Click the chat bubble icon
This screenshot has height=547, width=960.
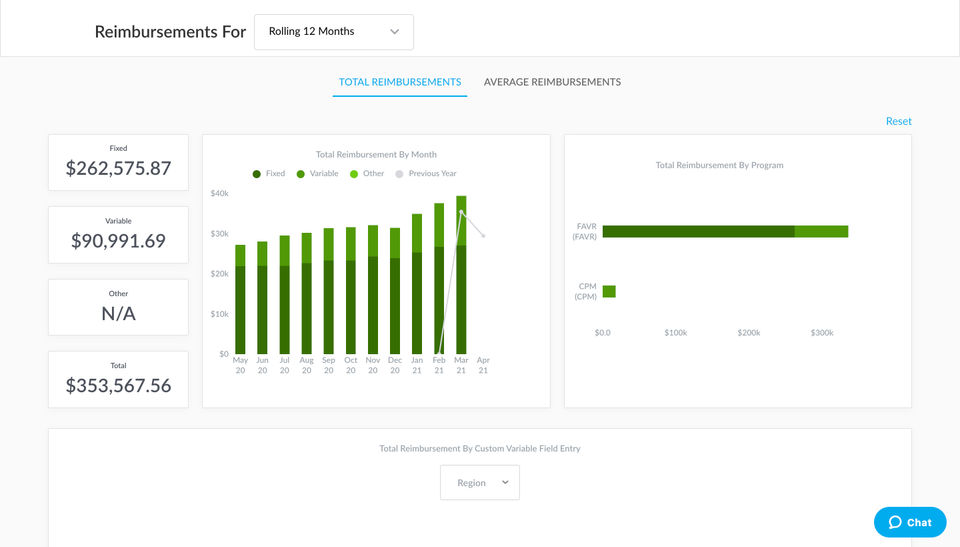coord(895,522)
